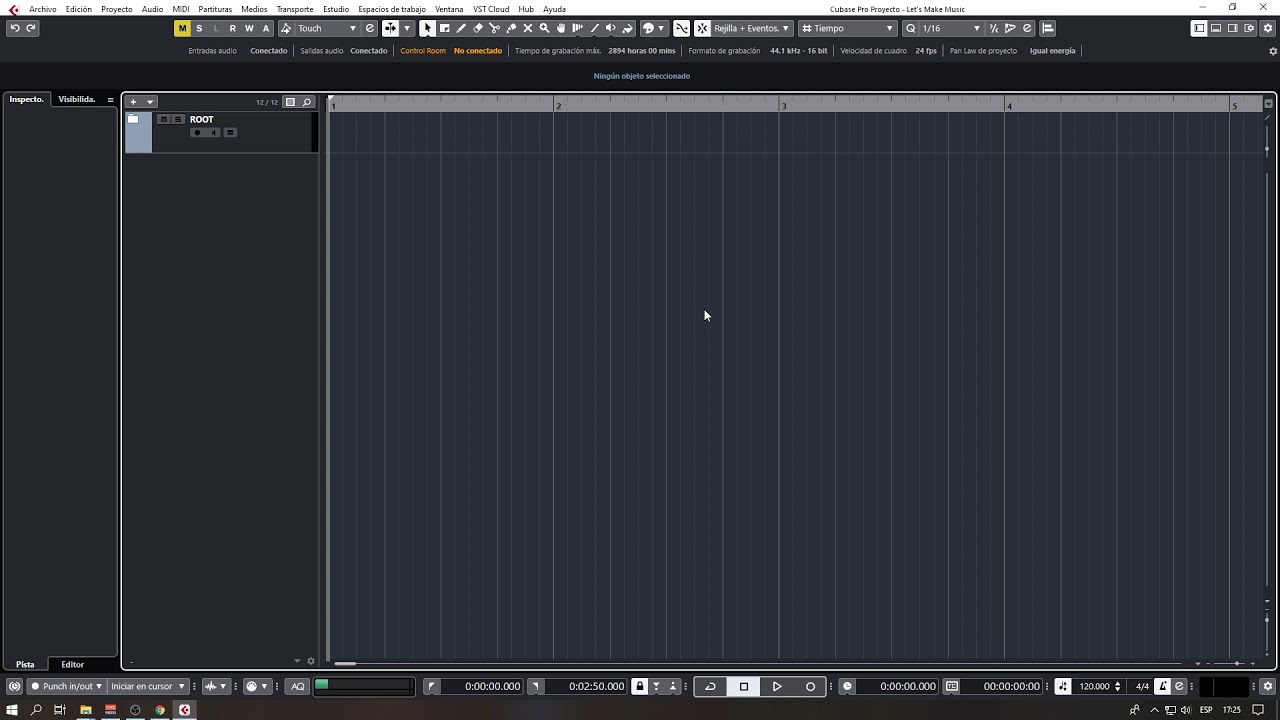This screenshot has width=1280, height=720.
Task: Select the Line tool
Action: [x=594, y=28]
